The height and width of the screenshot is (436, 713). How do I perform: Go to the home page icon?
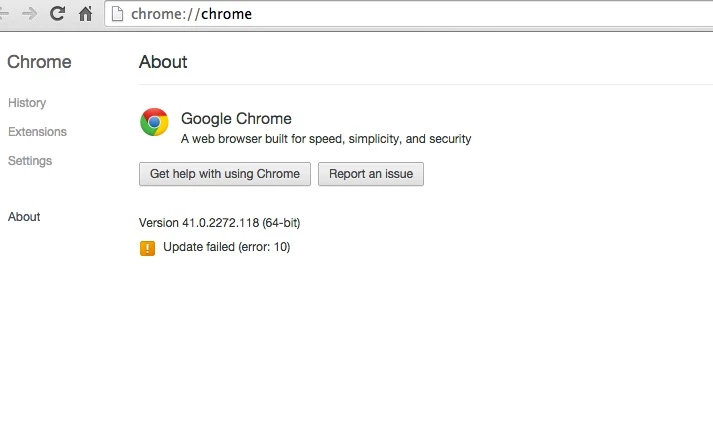coord(85,14)
